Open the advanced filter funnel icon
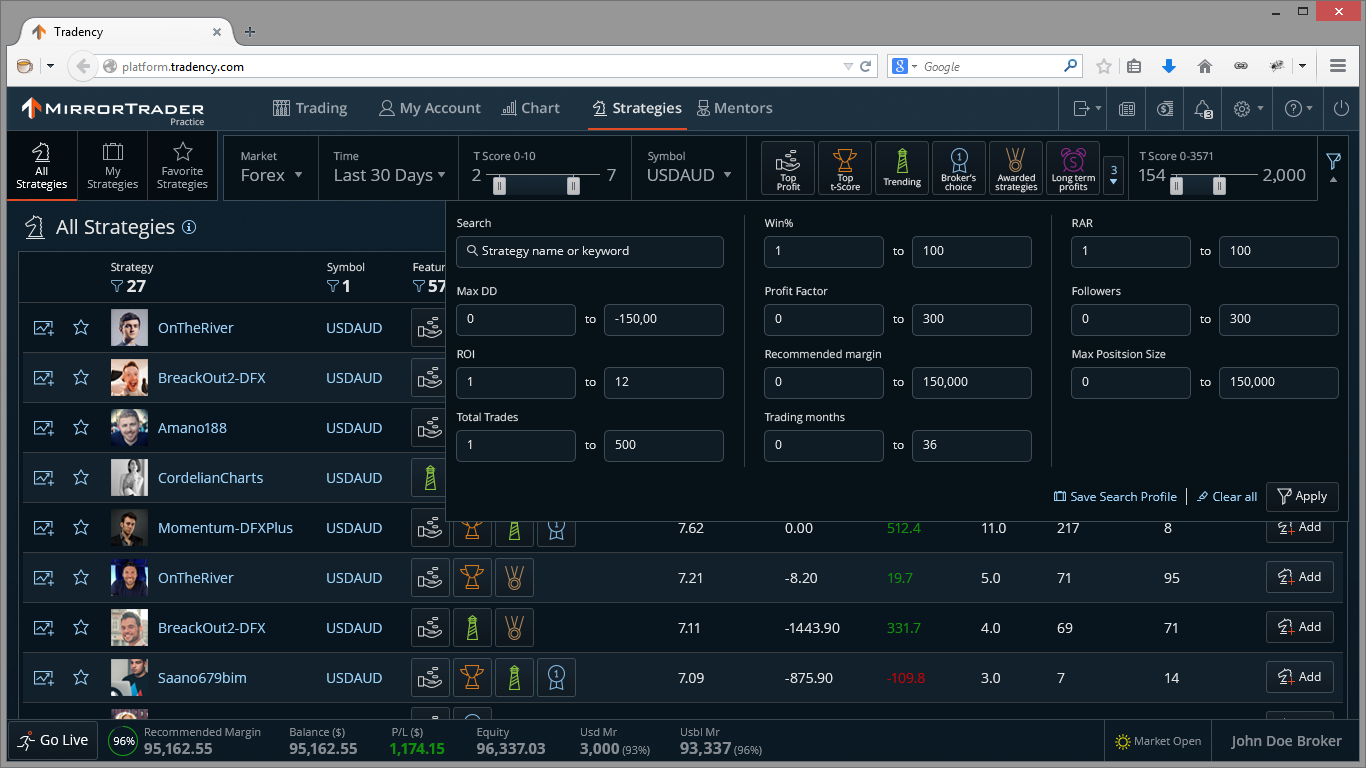Image resolution: width=1366 pixels, height=768 pixels. click(x=1334, y=160)
